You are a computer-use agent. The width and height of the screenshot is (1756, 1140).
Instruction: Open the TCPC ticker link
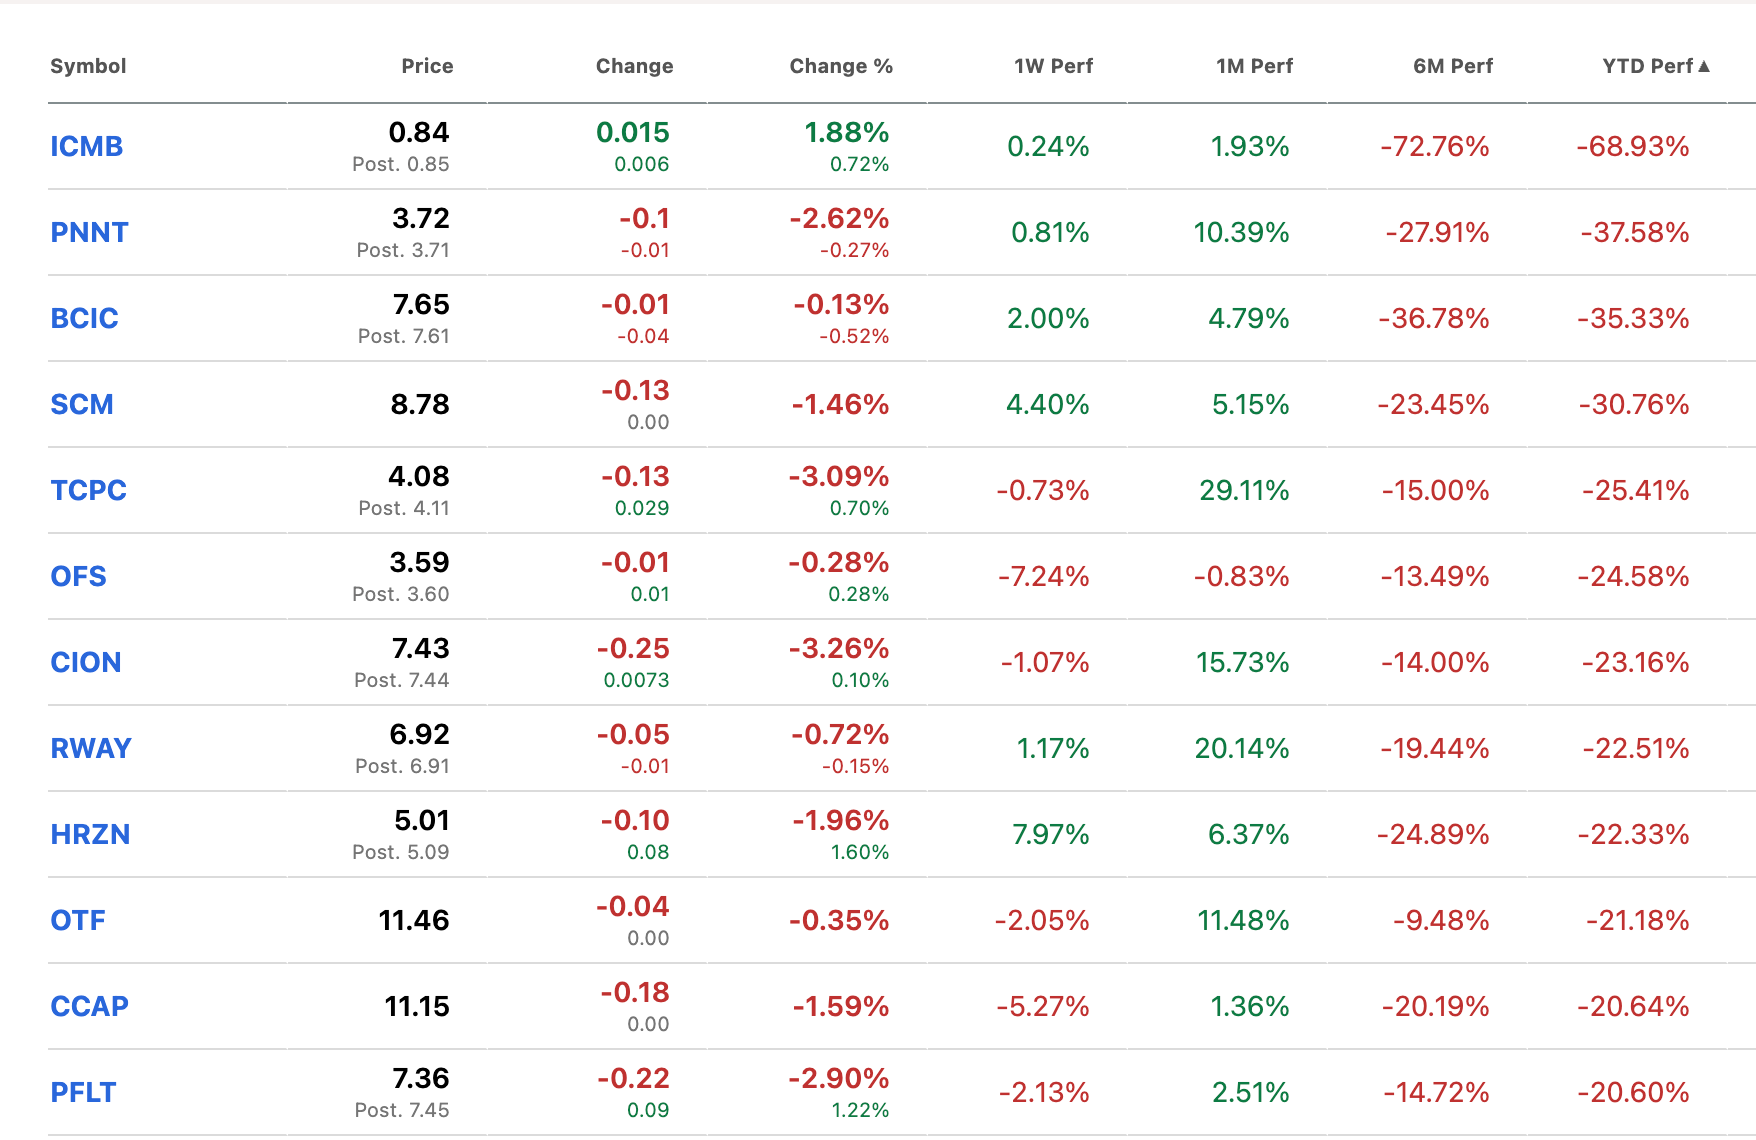(89, 490)
